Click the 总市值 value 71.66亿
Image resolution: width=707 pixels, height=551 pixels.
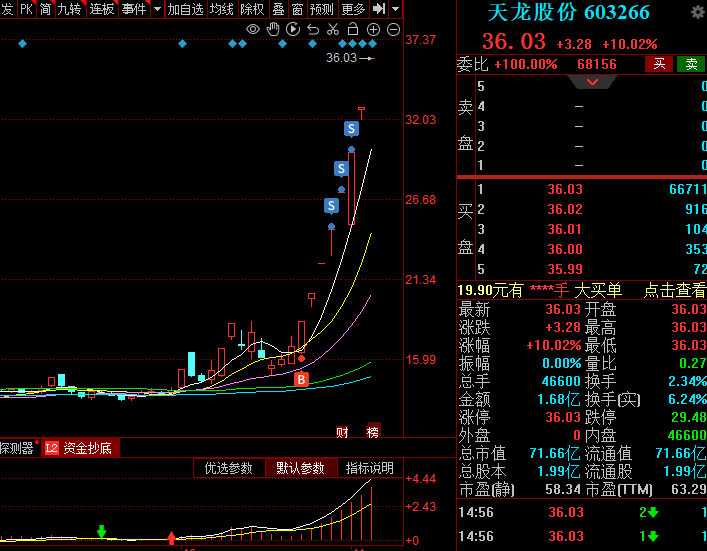(x=555, y=453)
